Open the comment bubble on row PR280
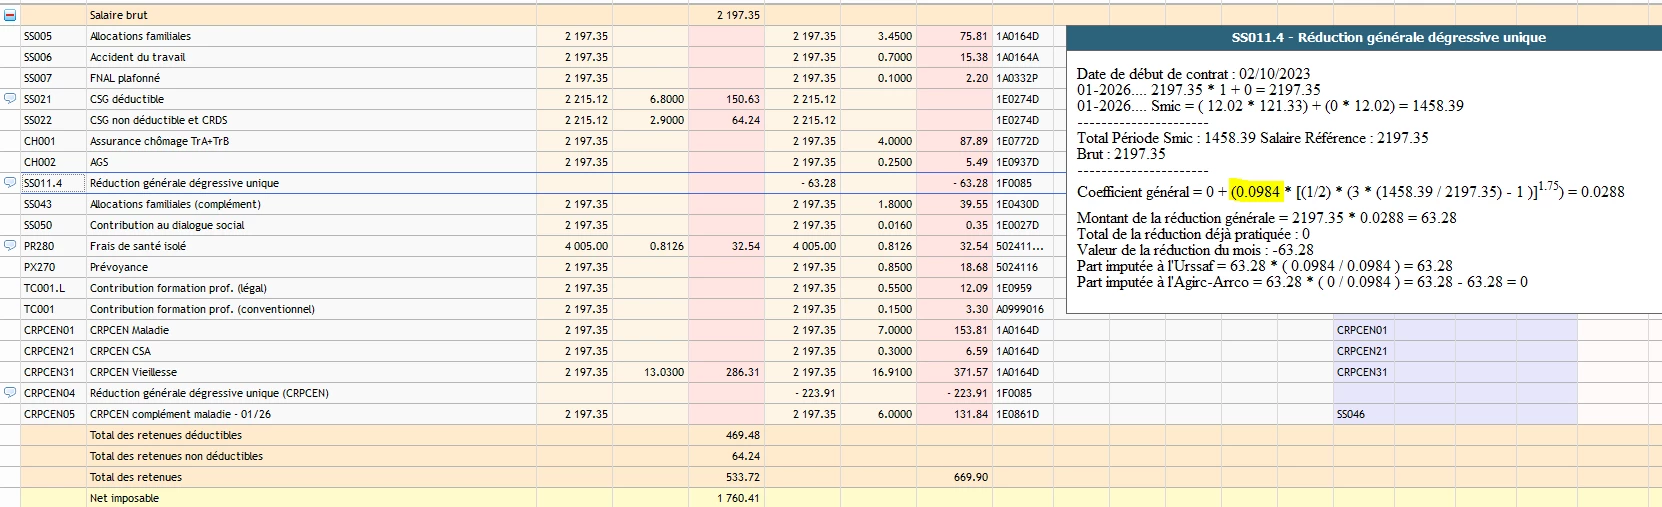This screenshot has height=507, width=1662. pyautogui.click(x=10, y=246)
